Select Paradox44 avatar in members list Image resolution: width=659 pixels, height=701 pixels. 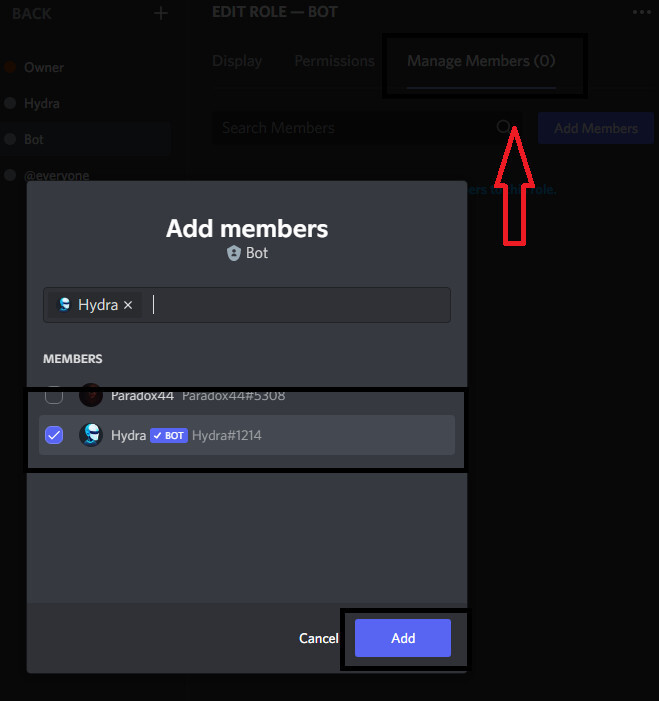click(91, 395)
